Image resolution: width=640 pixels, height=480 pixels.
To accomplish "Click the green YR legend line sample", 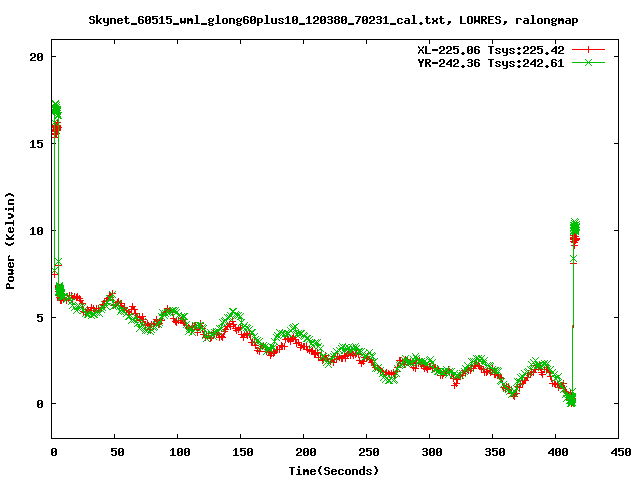I will coord(588,62).
